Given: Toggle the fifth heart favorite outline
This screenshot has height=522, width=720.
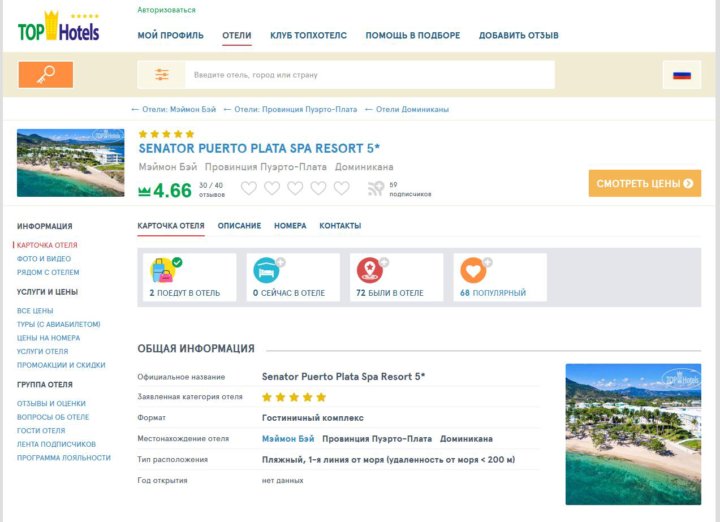Looking at the screenshot, I should pyautogui.click(x=341, y=188).
